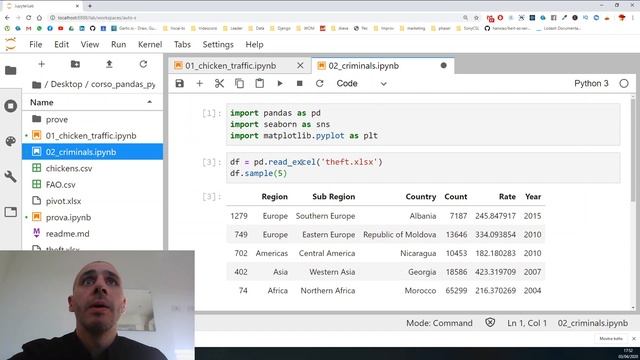
Task: Open the Settings menu
Action: [x=218, y=44]
